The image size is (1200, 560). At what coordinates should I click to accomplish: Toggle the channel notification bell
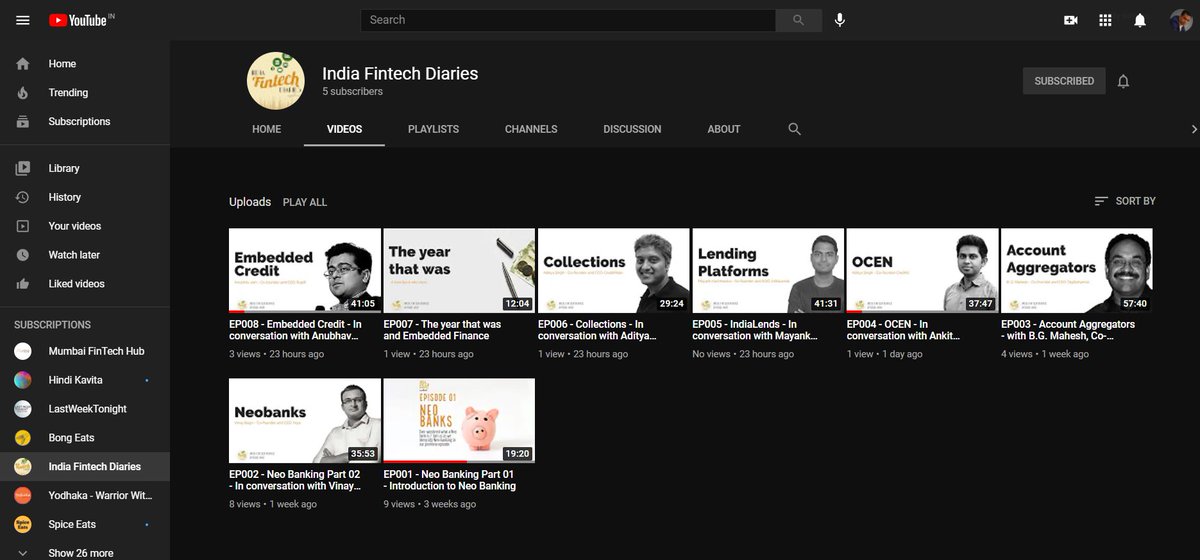pyautogui.click(x=1123, y=81)
